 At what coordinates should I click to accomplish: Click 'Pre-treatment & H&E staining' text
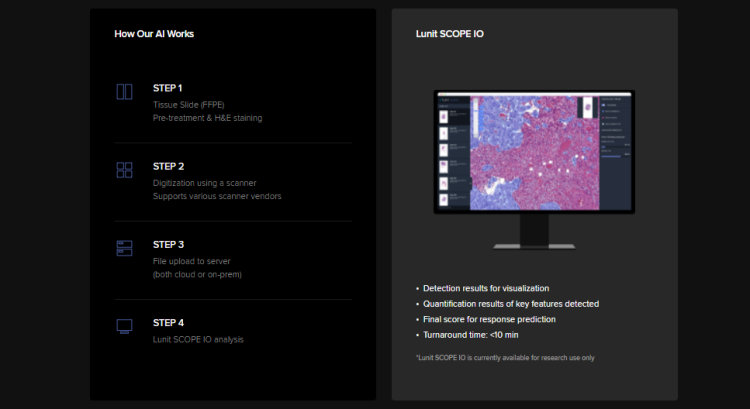point(208,118)
